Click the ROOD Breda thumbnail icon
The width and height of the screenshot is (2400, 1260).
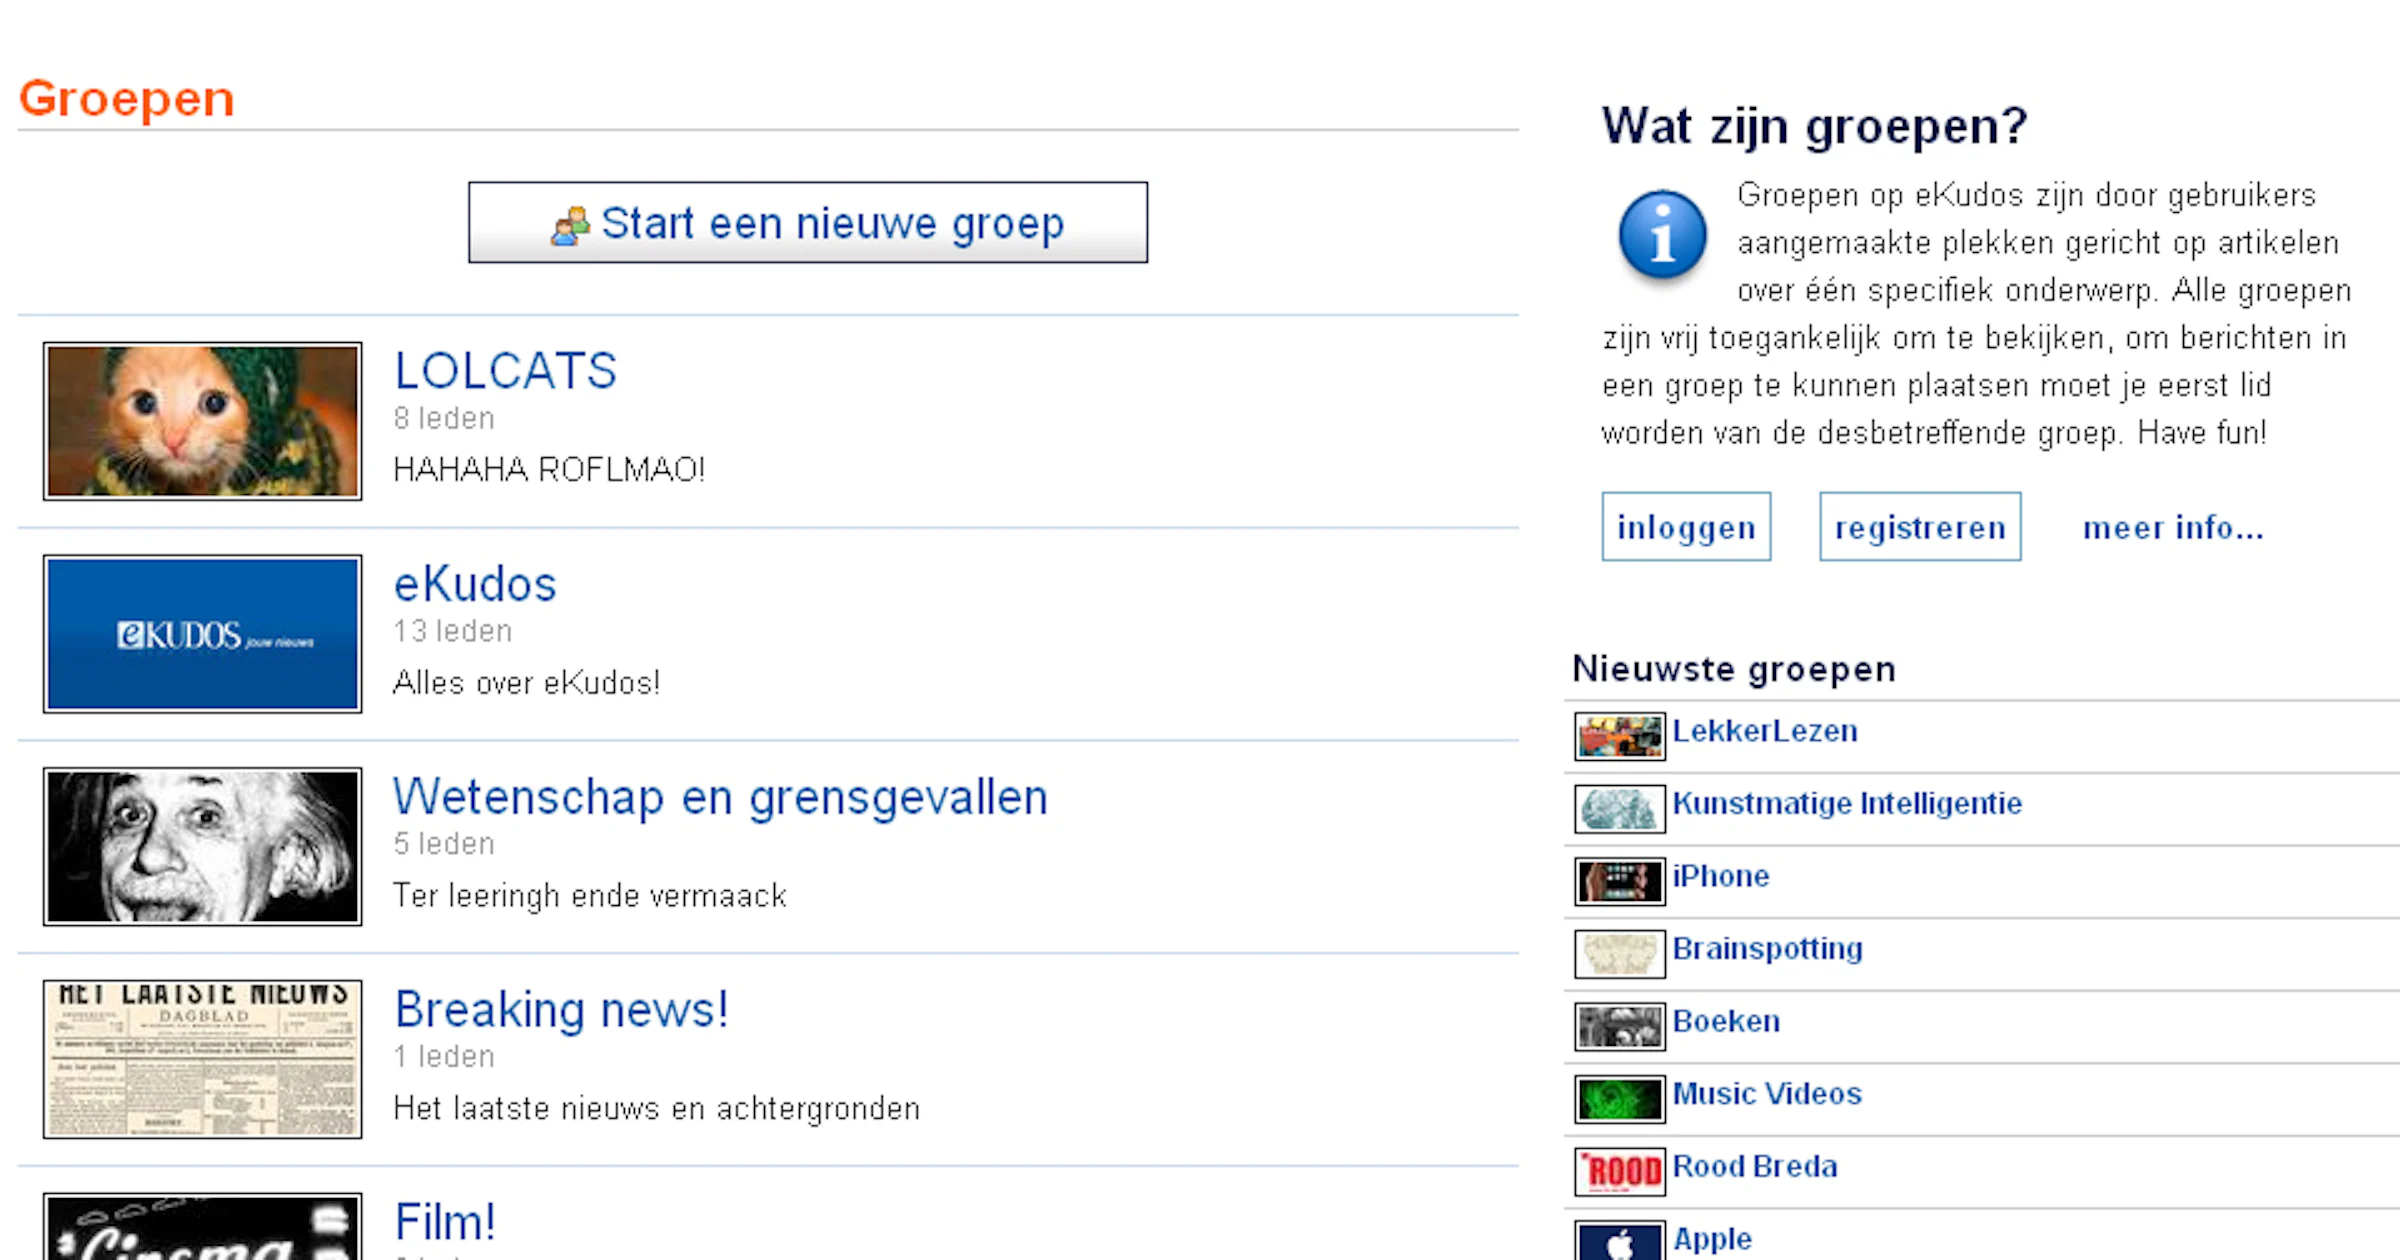[1620, 1172]
